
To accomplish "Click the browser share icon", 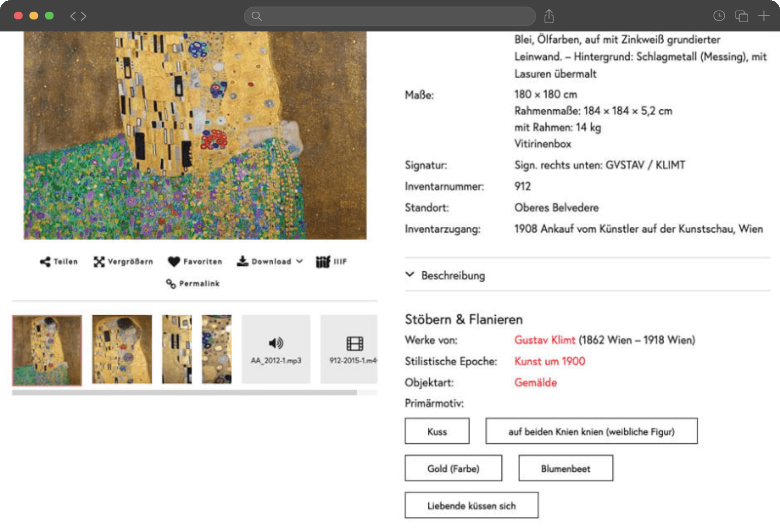I will (x=549, y=16).
